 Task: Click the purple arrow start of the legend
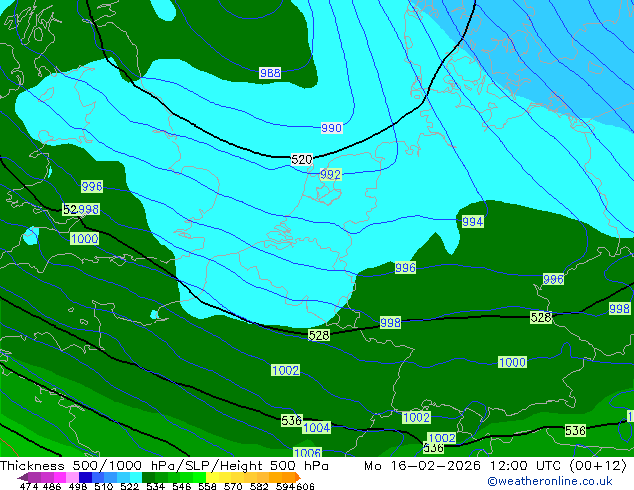tap(22, 477)
